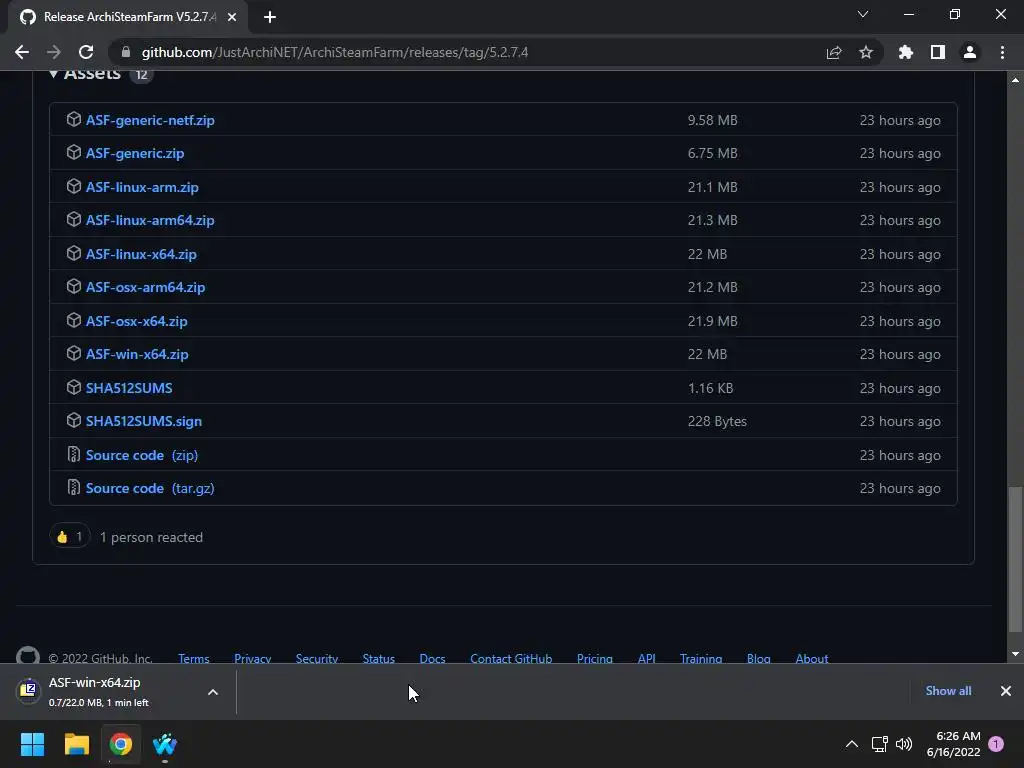
Task: Open the Pricing footer link
Action: pyautogui.click(x=595, y=658)
